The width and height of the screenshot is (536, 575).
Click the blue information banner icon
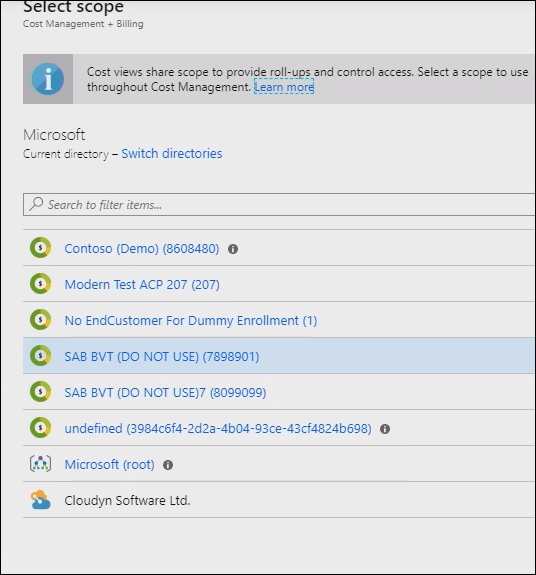pos(48,79)
